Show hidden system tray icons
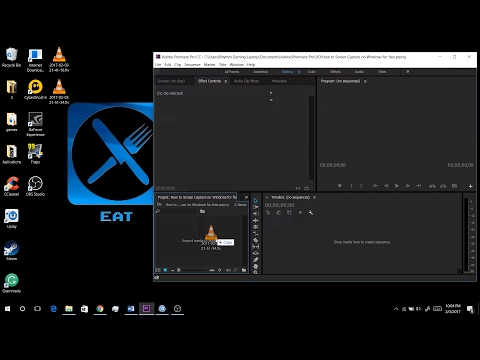Screen dimensions: 480x360 click(396, 309)
